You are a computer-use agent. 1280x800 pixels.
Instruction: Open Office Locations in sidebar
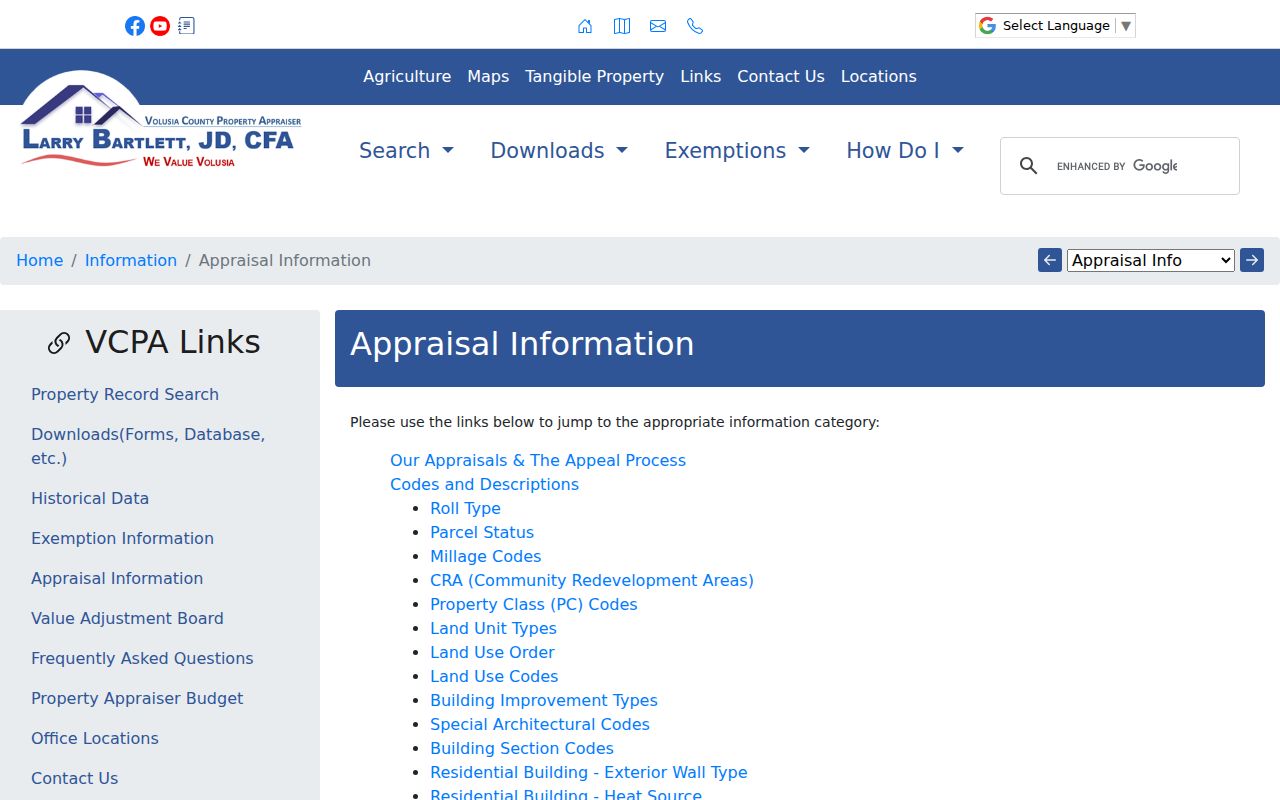point(95,738)
